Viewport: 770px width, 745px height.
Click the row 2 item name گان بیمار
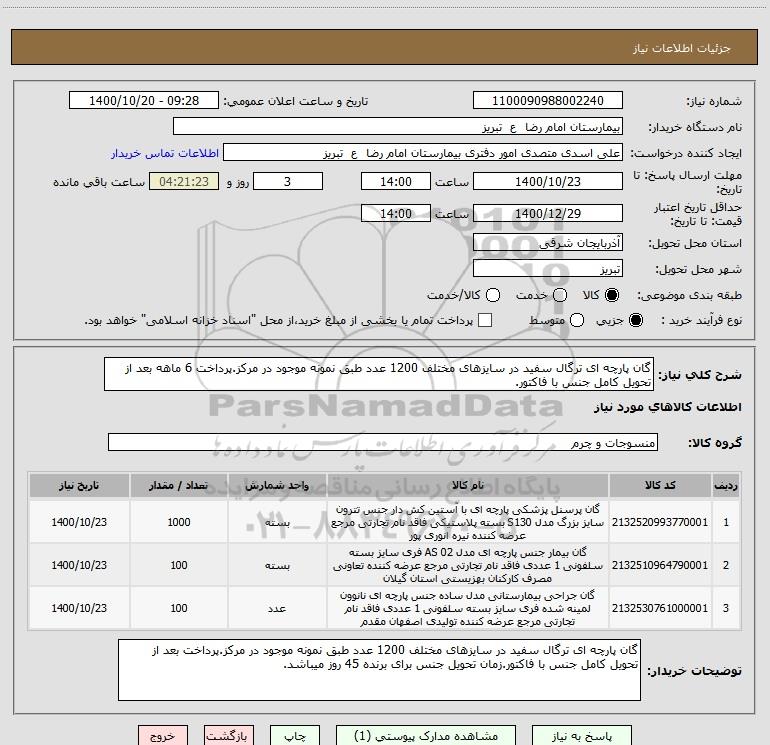(468, 565)
